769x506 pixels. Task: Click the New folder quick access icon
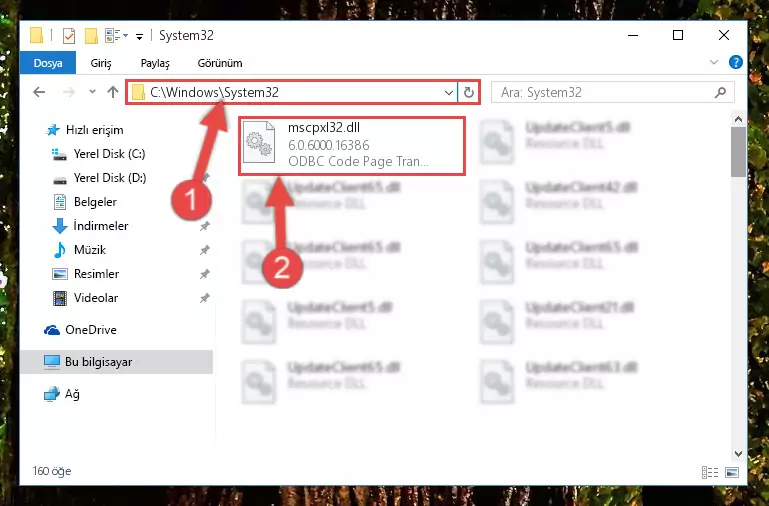coord(91,36)
